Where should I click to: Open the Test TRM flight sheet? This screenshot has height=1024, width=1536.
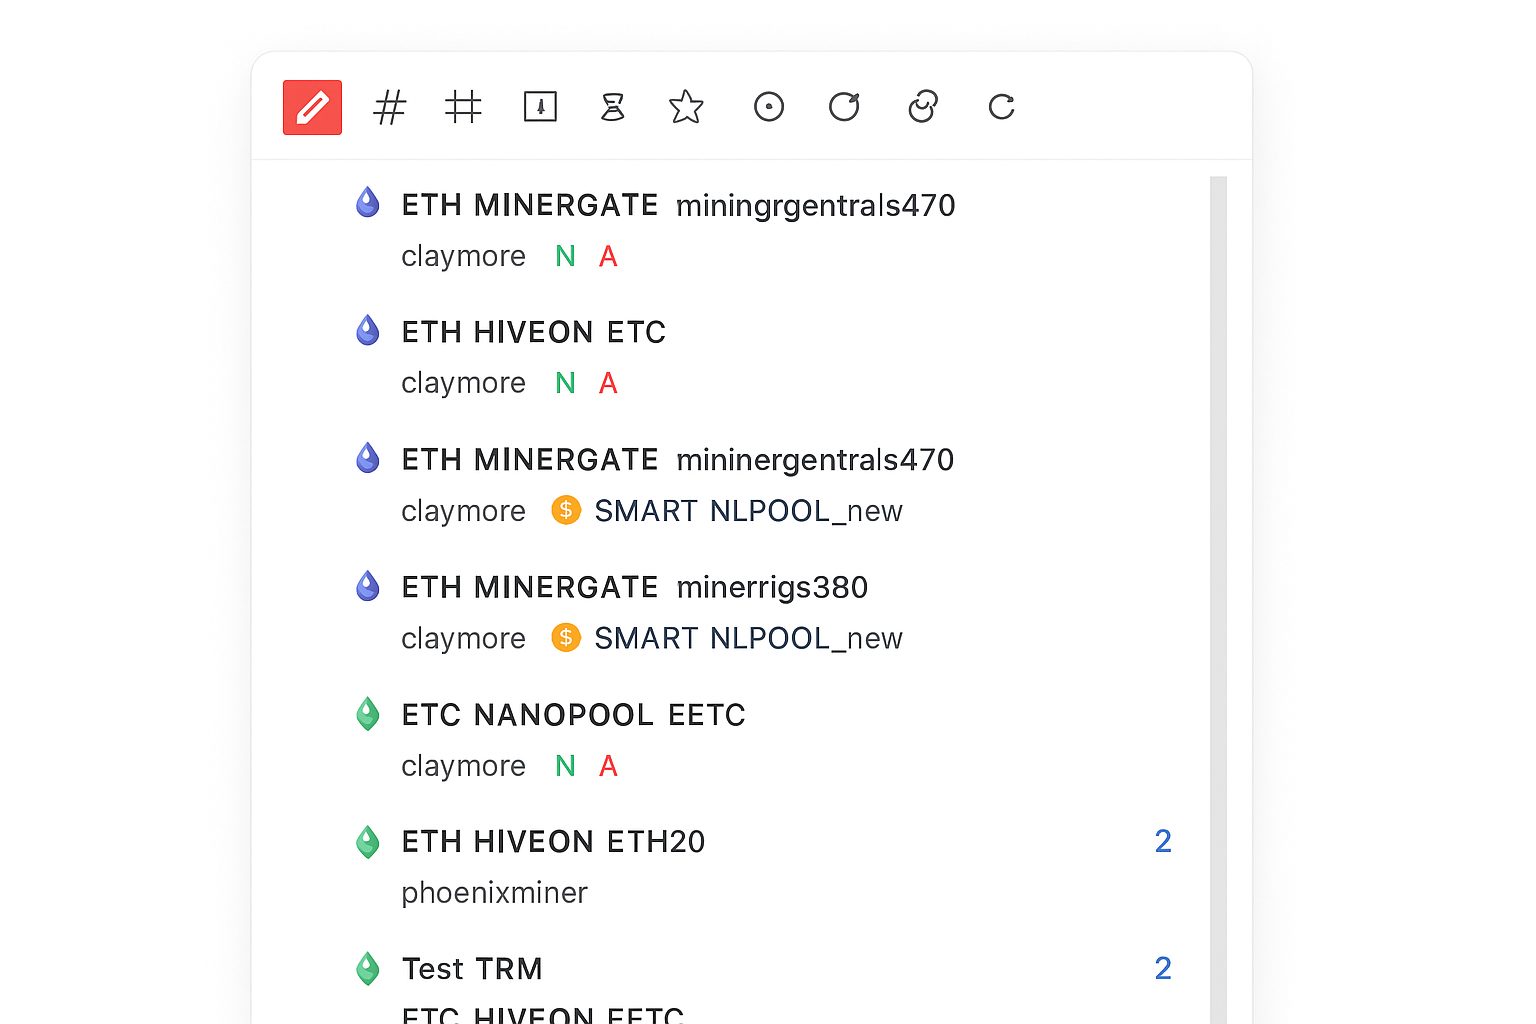[x=472, y=968]
